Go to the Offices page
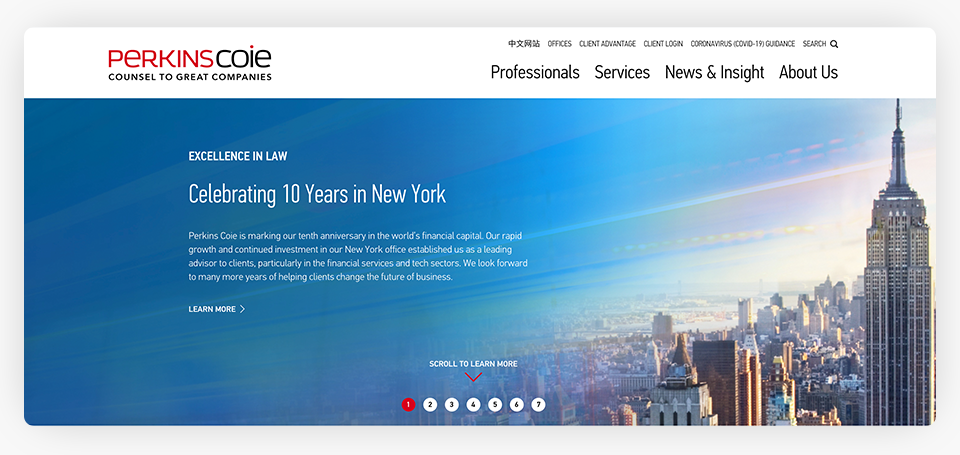This screenshot has width=960, height=455. point(559,44)
